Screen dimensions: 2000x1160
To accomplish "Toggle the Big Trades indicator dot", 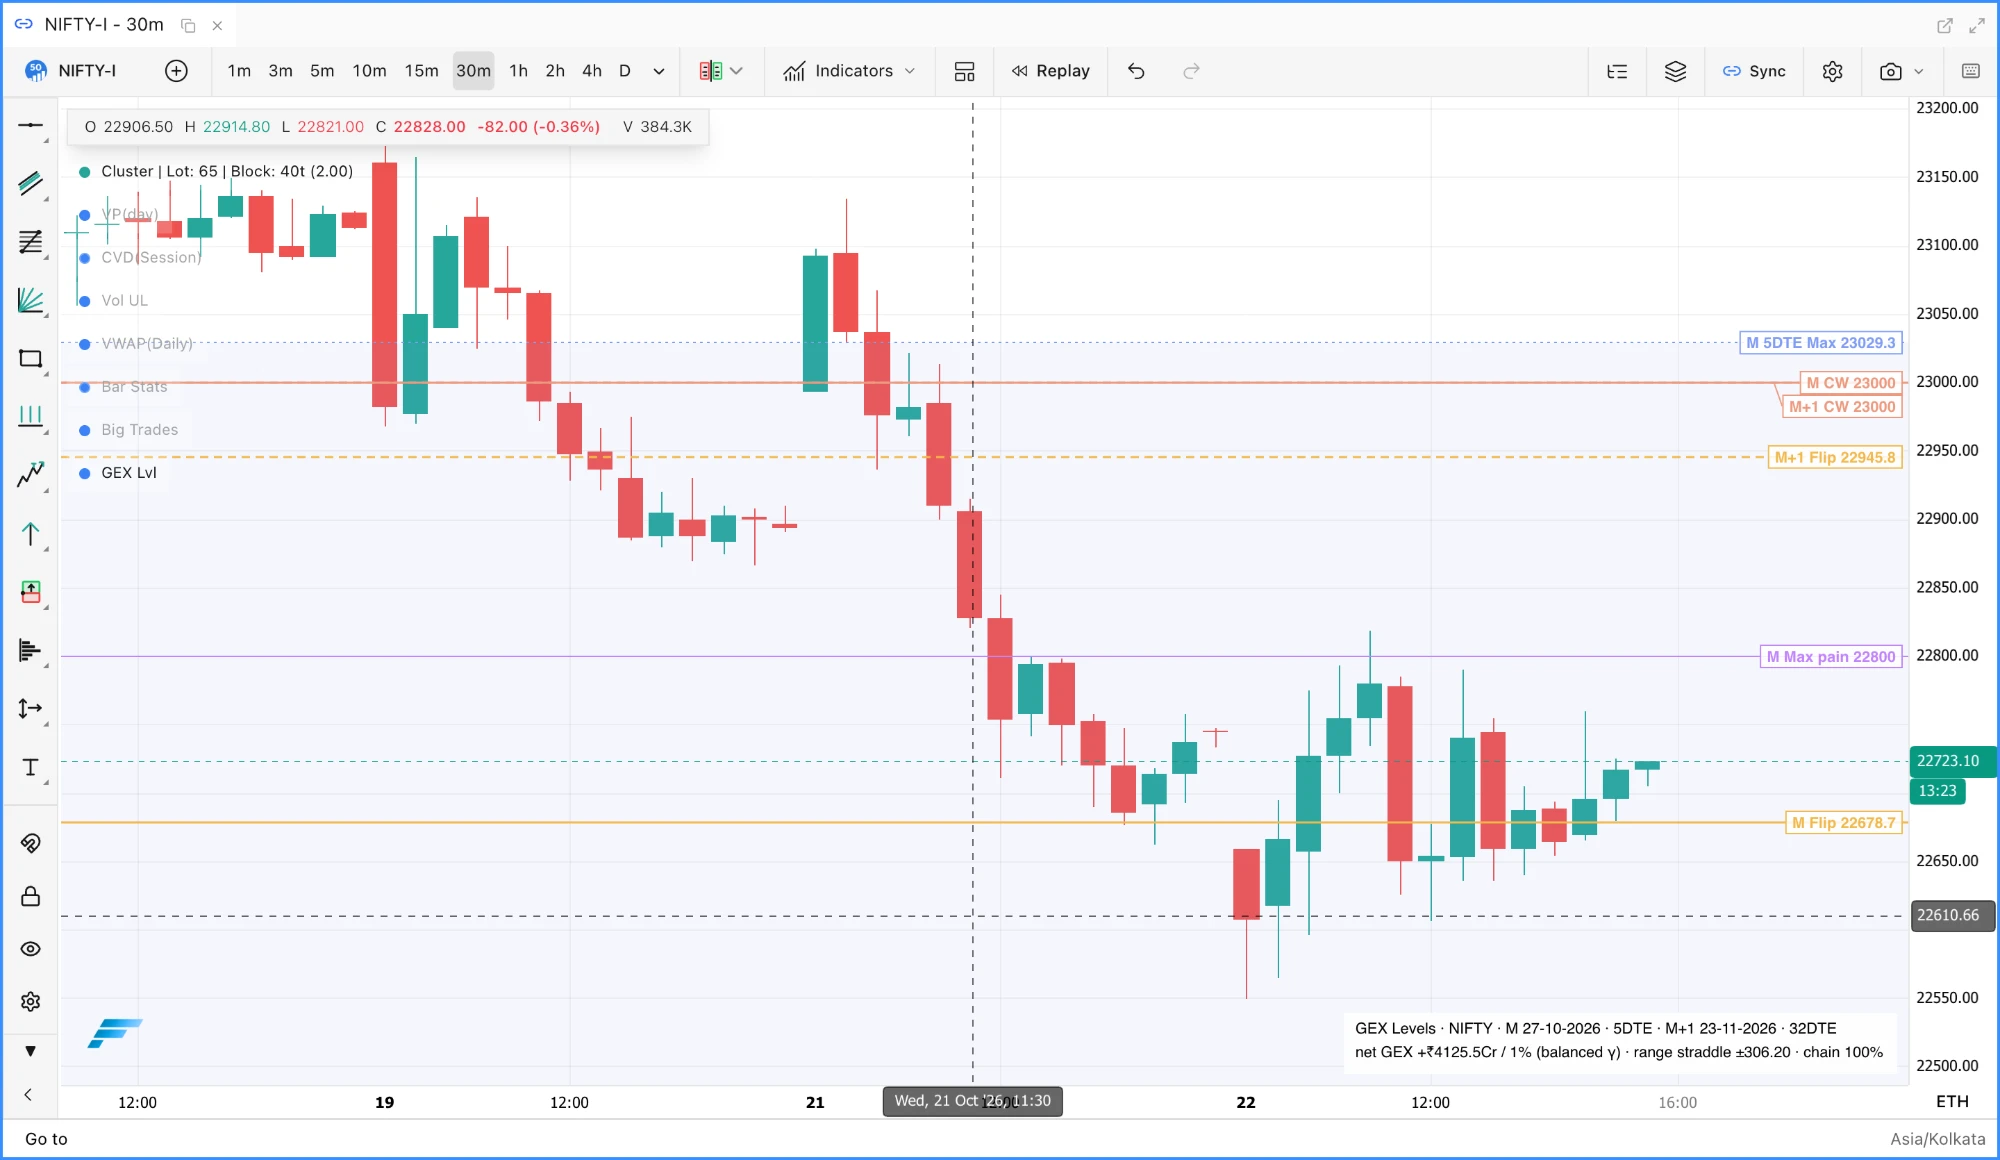I will (85, 430).
